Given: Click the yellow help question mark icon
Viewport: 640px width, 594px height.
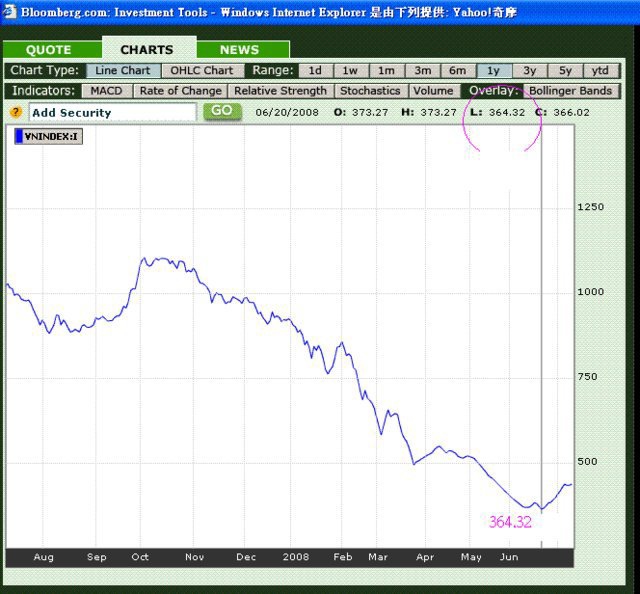Looking at the screenshot, I should (16, 112).
